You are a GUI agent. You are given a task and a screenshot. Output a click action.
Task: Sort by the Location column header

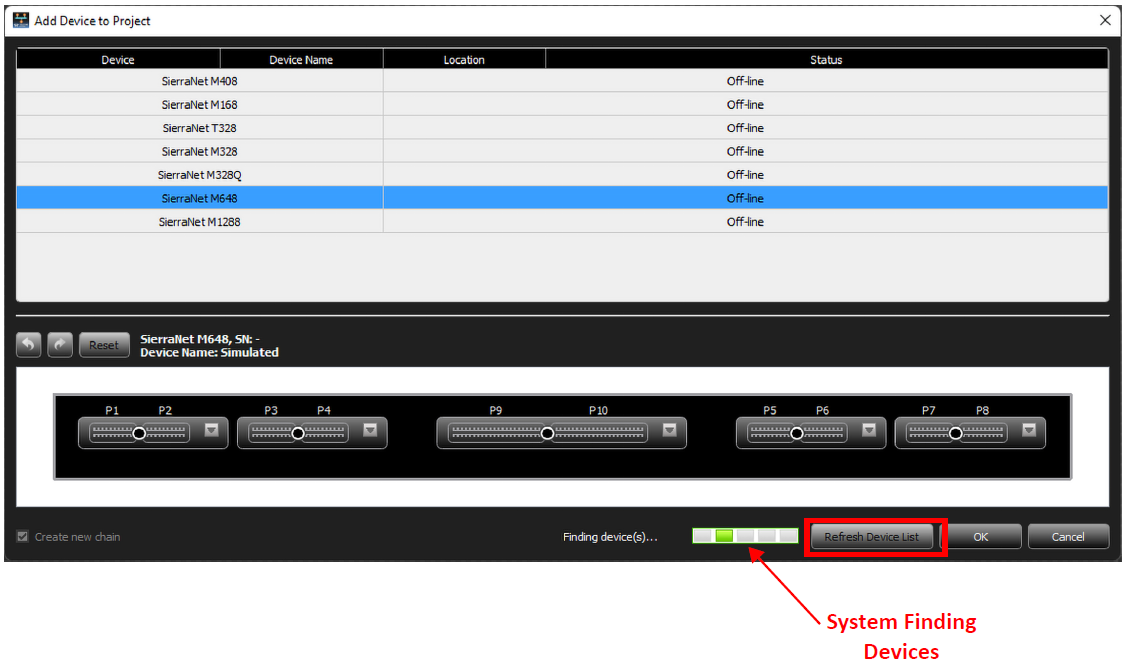[464, 60]
